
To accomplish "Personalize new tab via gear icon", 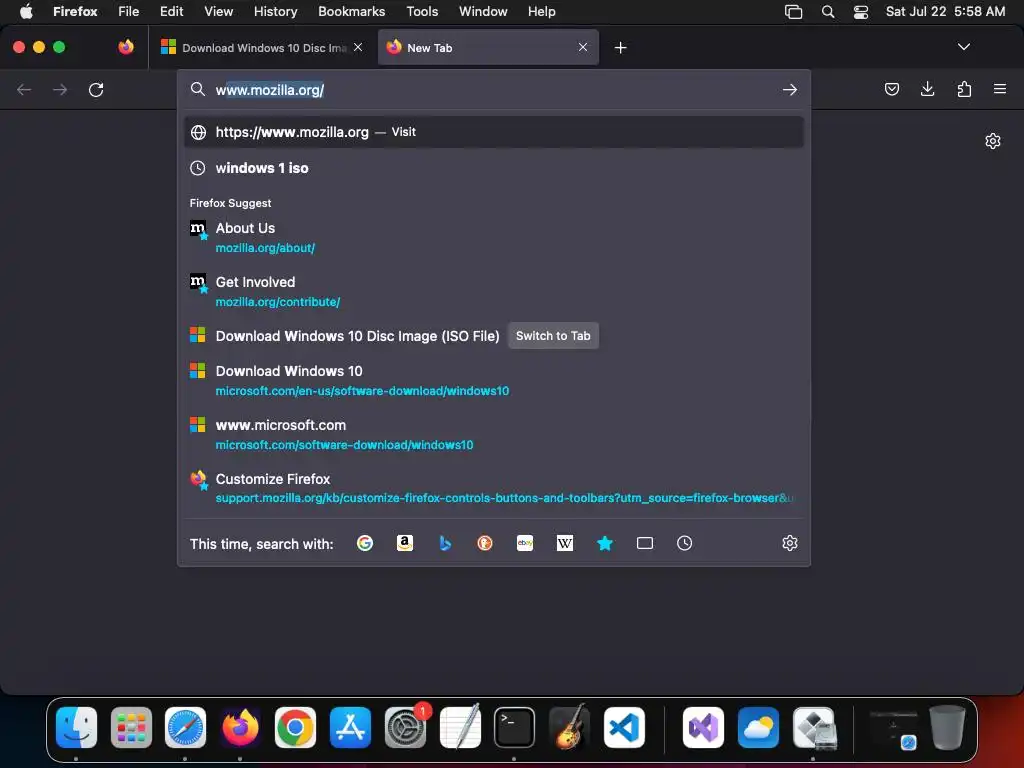I will pos(993,141).
